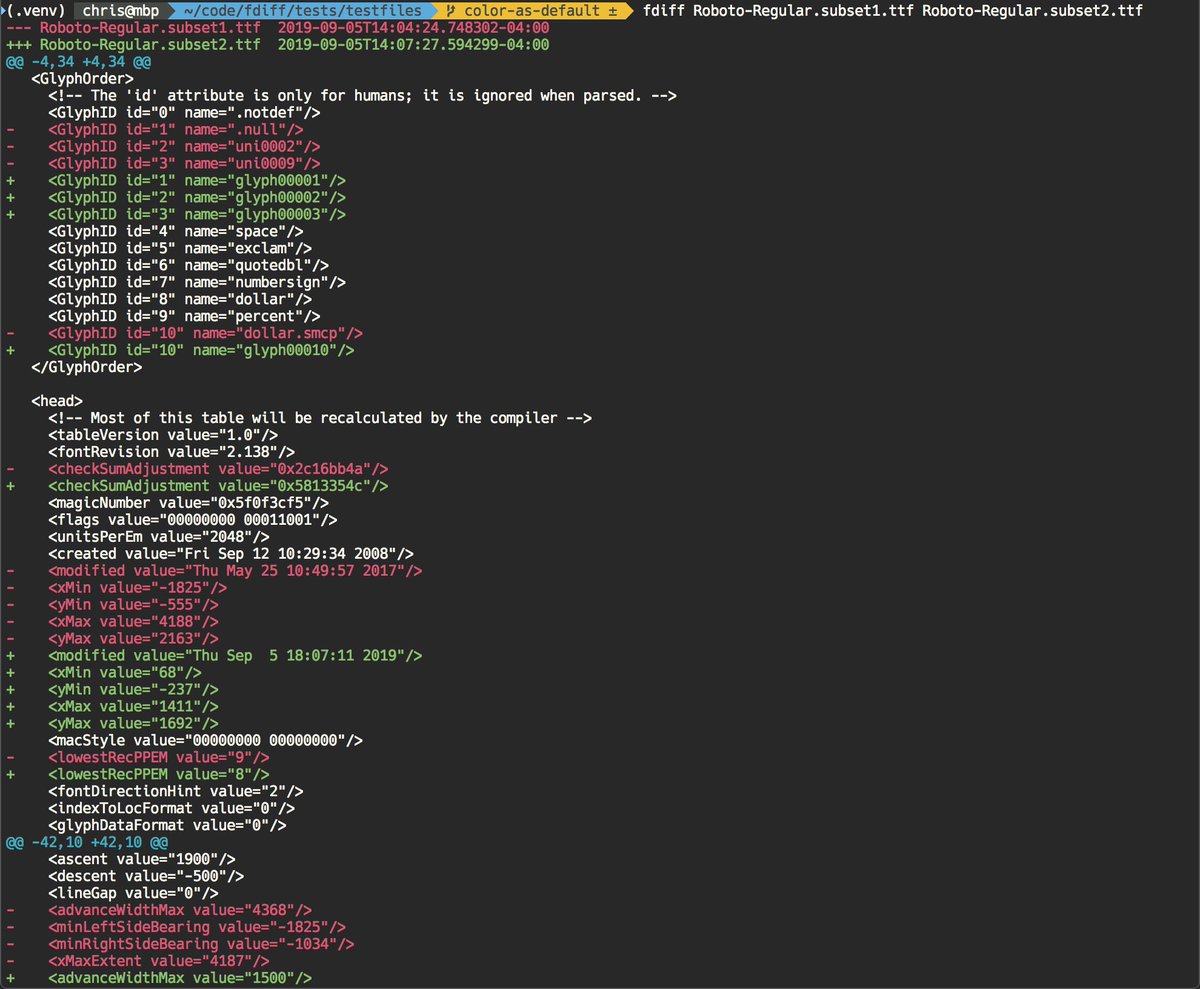The width and height of the screenshot is (1200, 989).
Task: Click the added xMin value="68" line
Action: [x=124, y=674]
